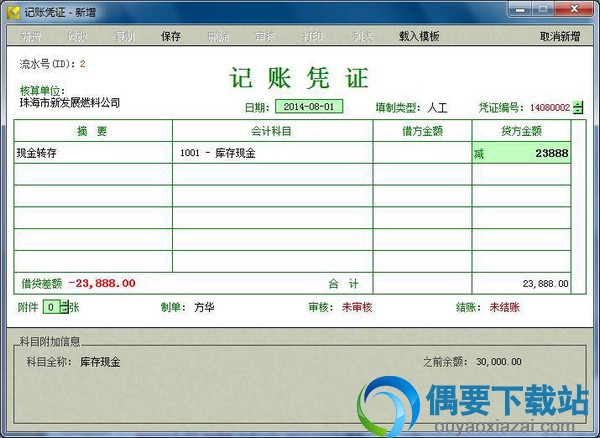Click the 保存 toolbar button

click(171, 36)
